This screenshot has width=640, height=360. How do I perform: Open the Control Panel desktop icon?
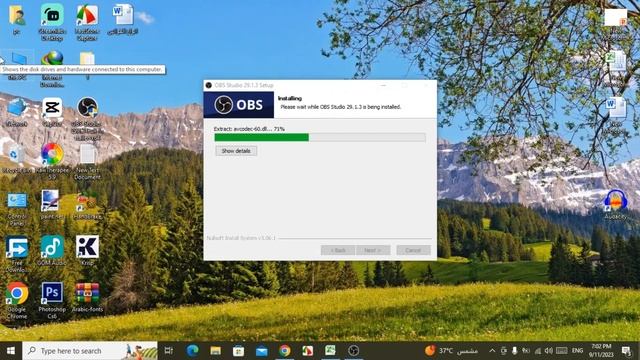point(17,208)
